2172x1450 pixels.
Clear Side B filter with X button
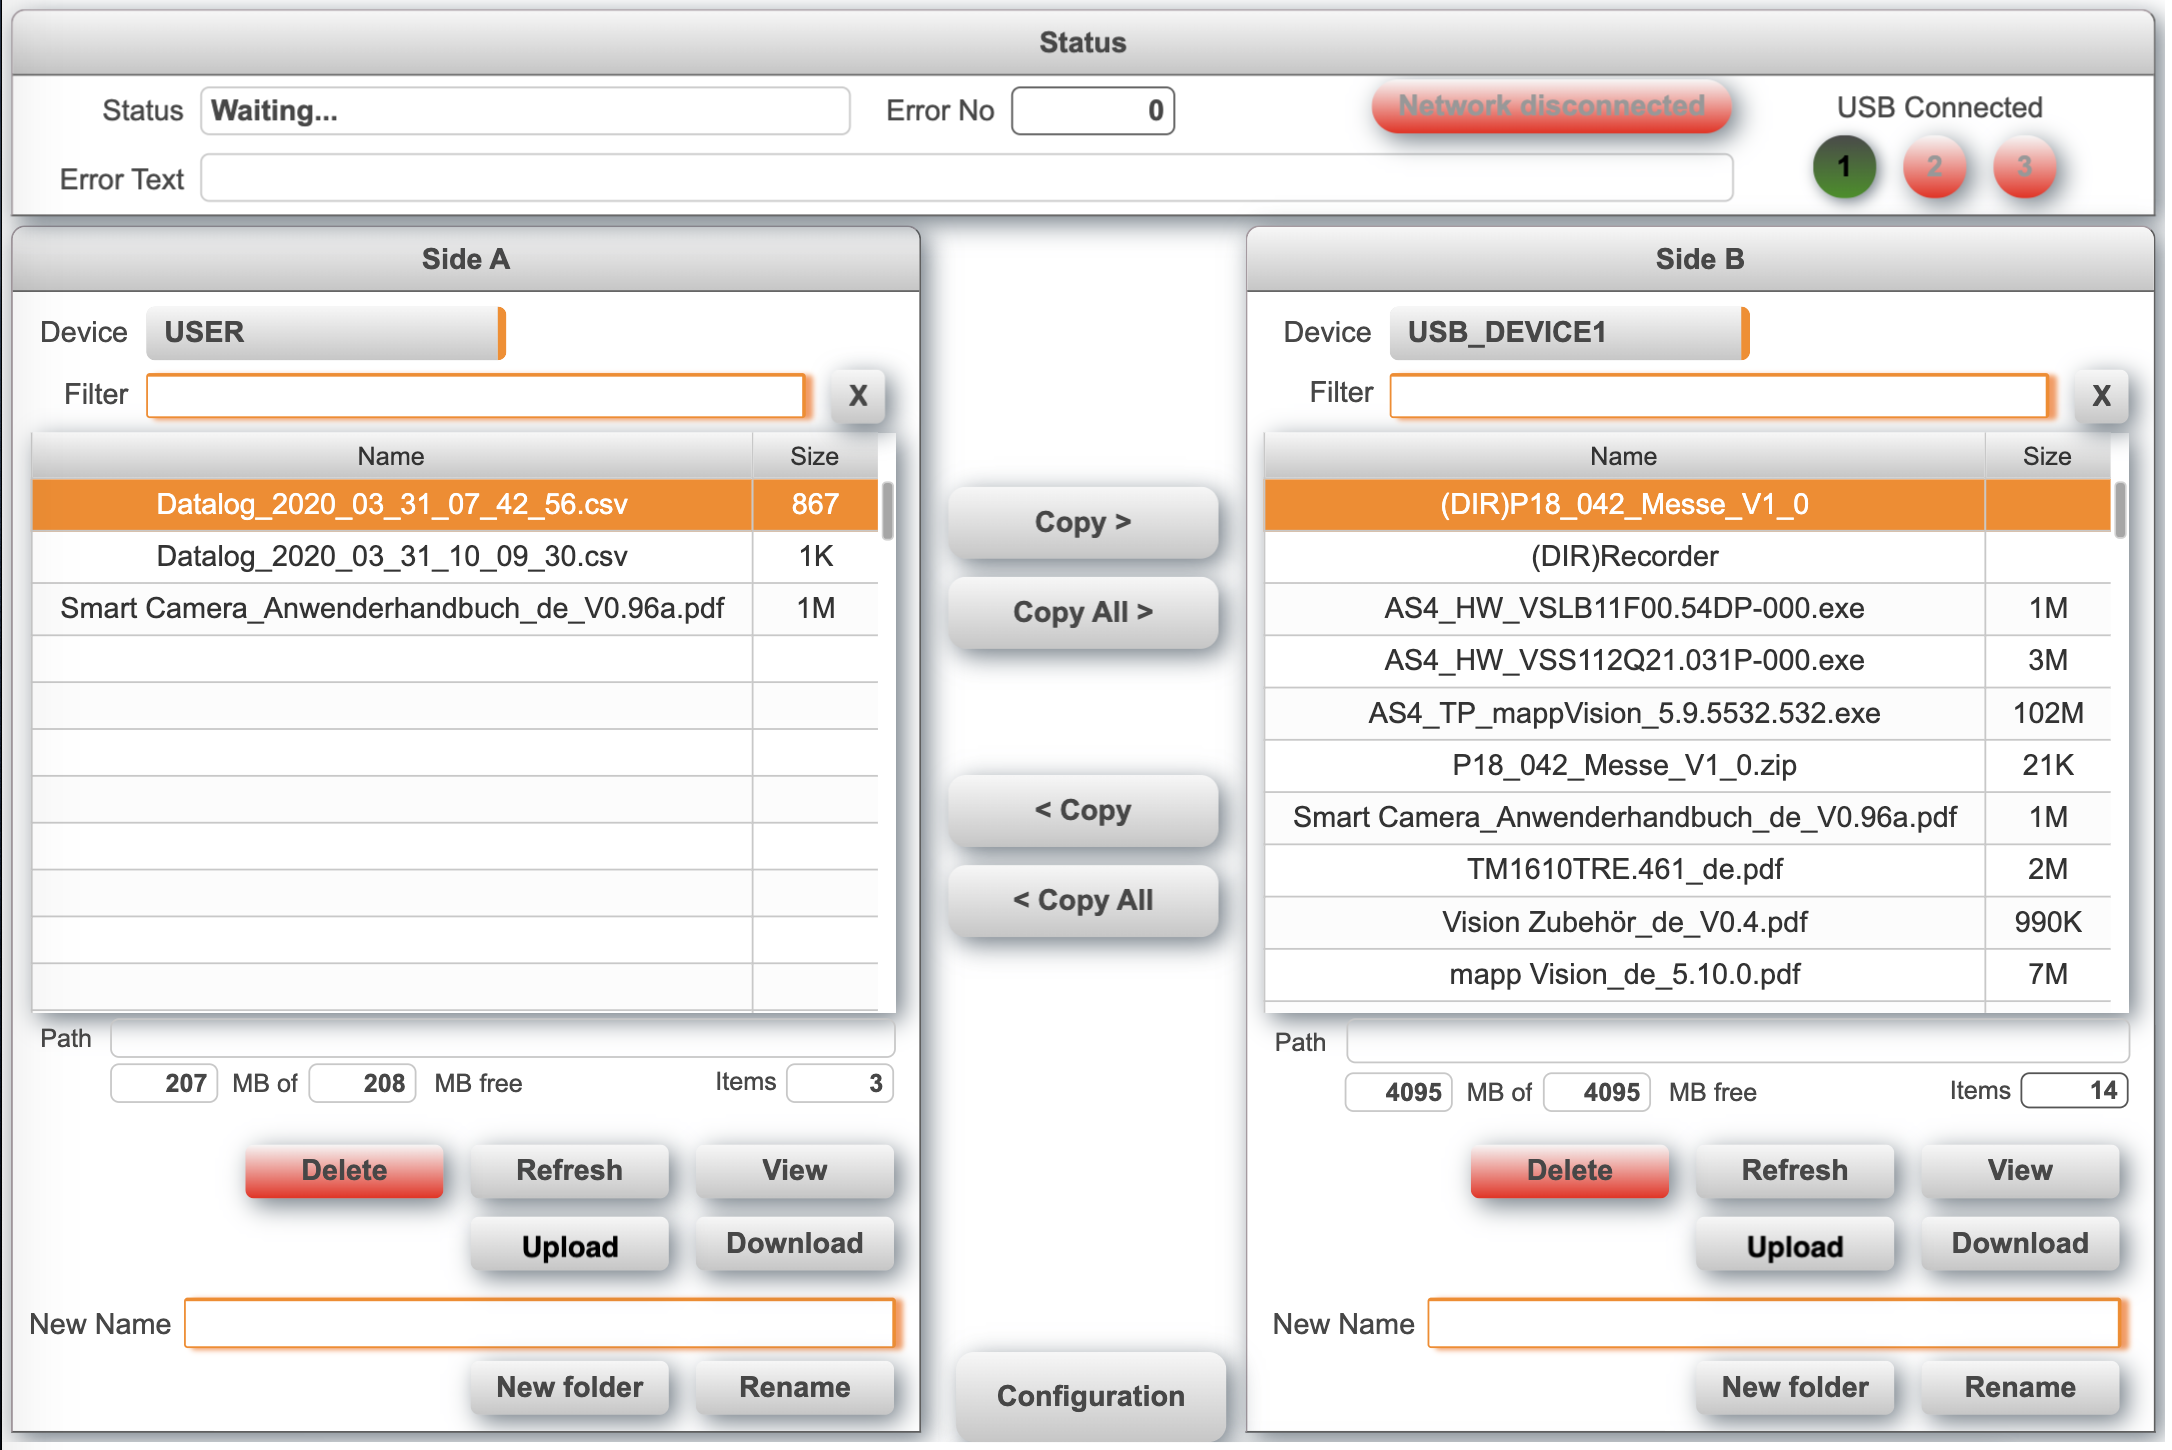click(2101, 395)
